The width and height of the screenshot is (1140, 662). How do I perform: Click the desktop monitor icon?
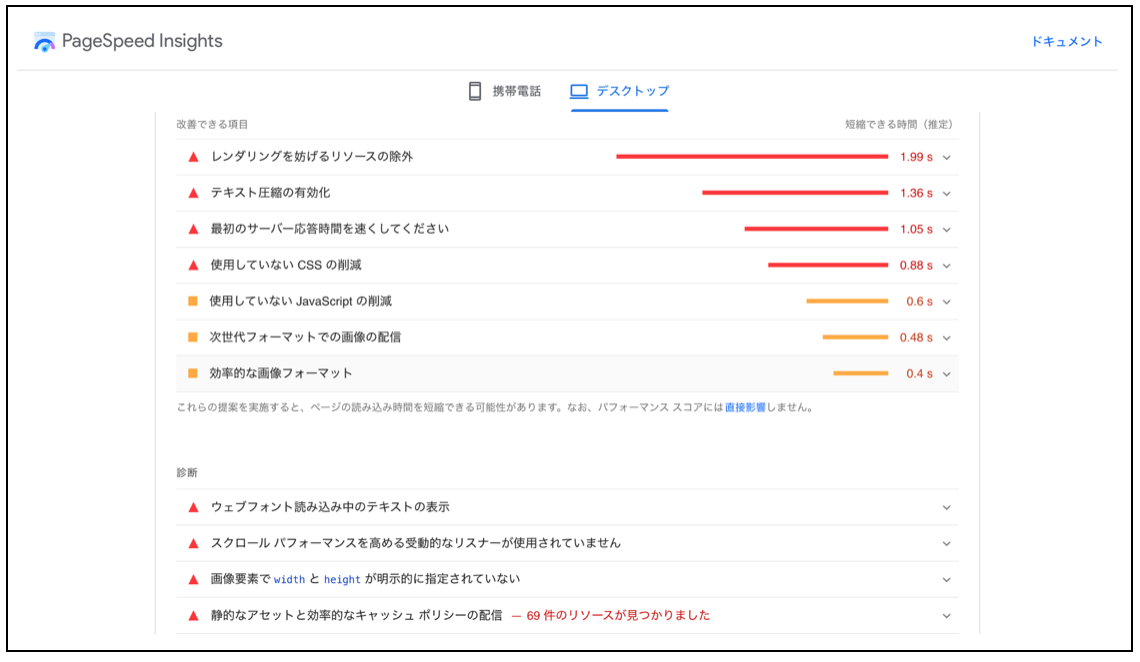(x=579, y=91)
